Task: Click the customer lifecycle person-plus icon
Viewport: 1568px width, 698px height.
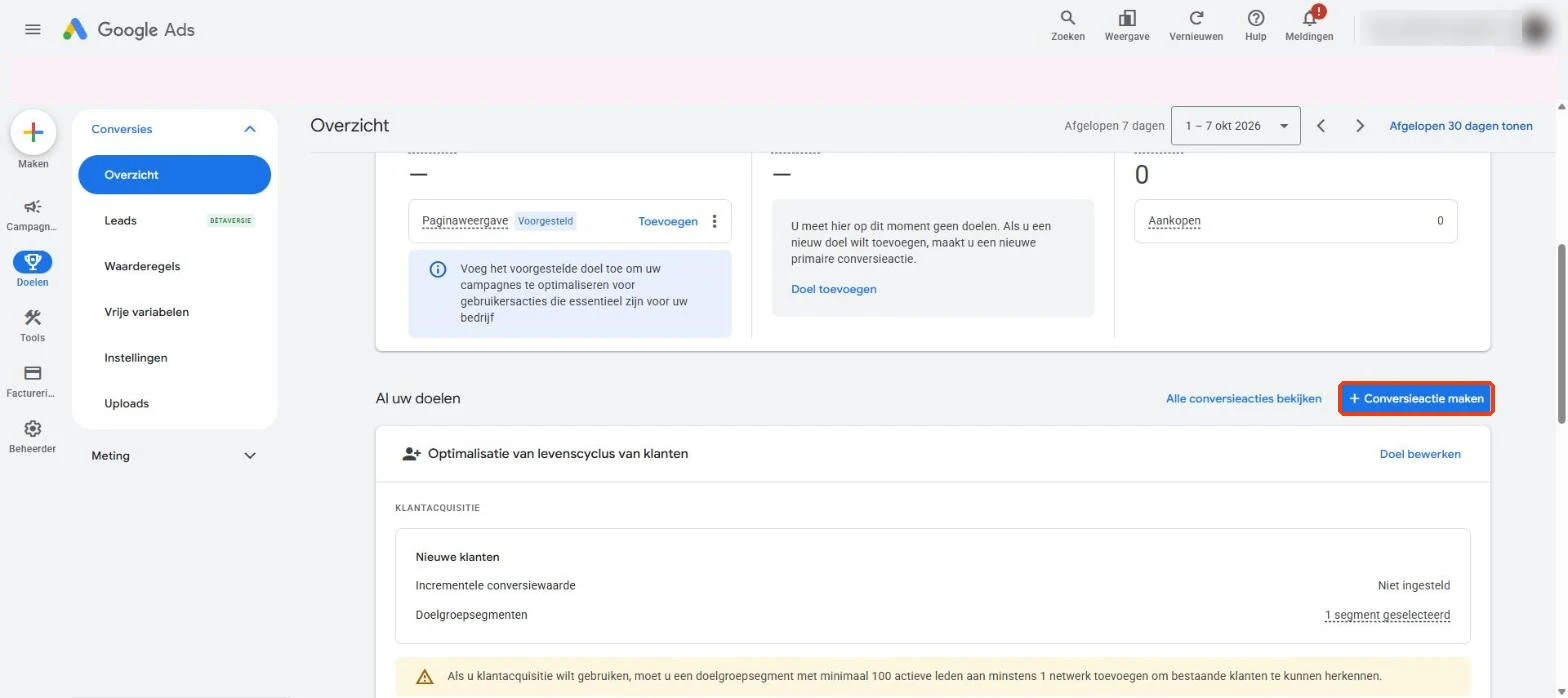Action: (411, 454)
